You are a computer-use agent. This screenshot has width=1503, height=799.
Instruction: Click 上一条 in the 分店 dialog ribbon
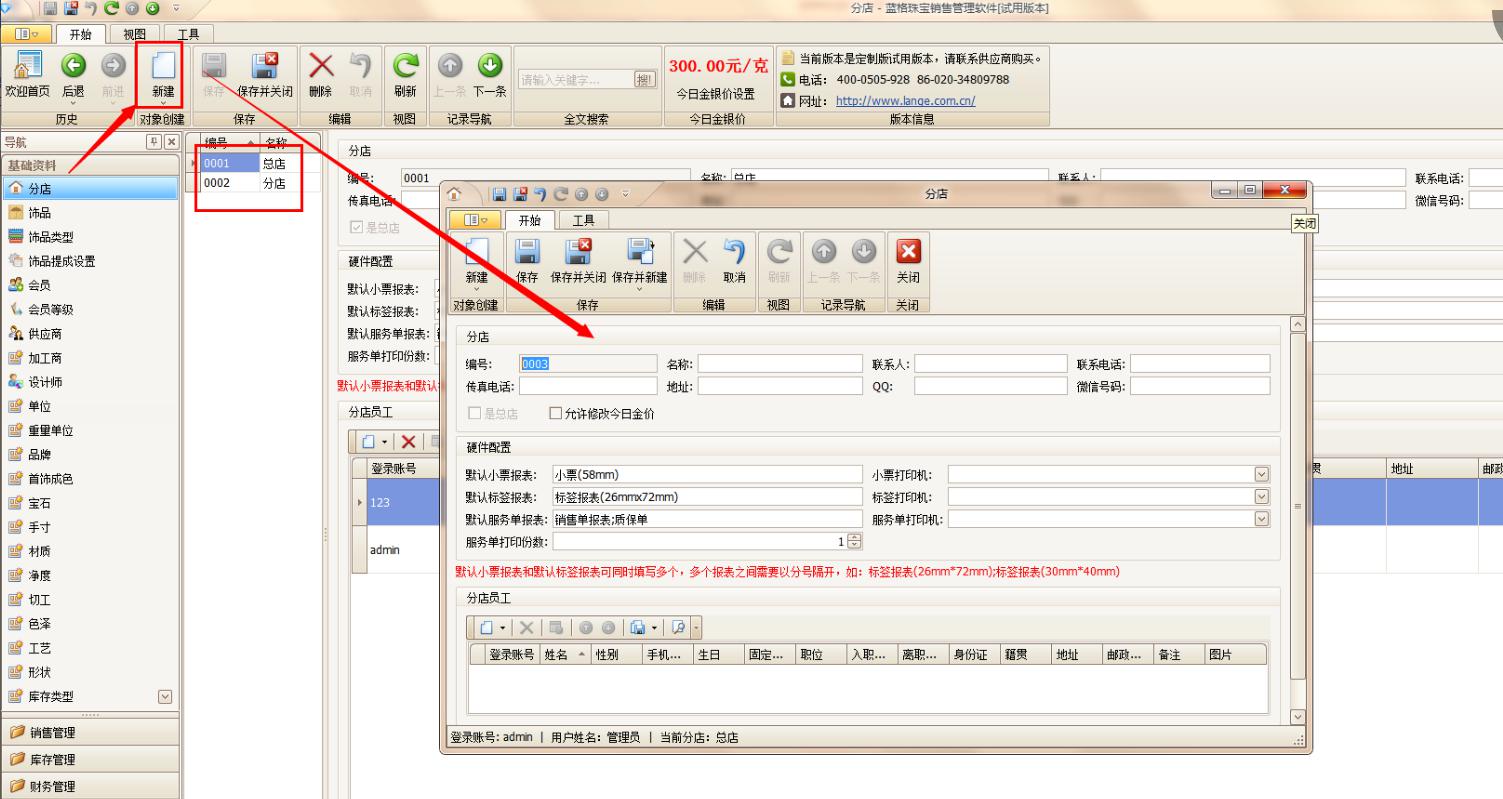[x=825, y=261]
